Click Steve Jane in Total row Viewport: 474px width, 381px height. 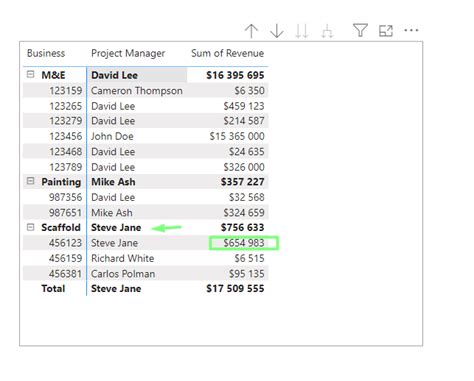116,288
